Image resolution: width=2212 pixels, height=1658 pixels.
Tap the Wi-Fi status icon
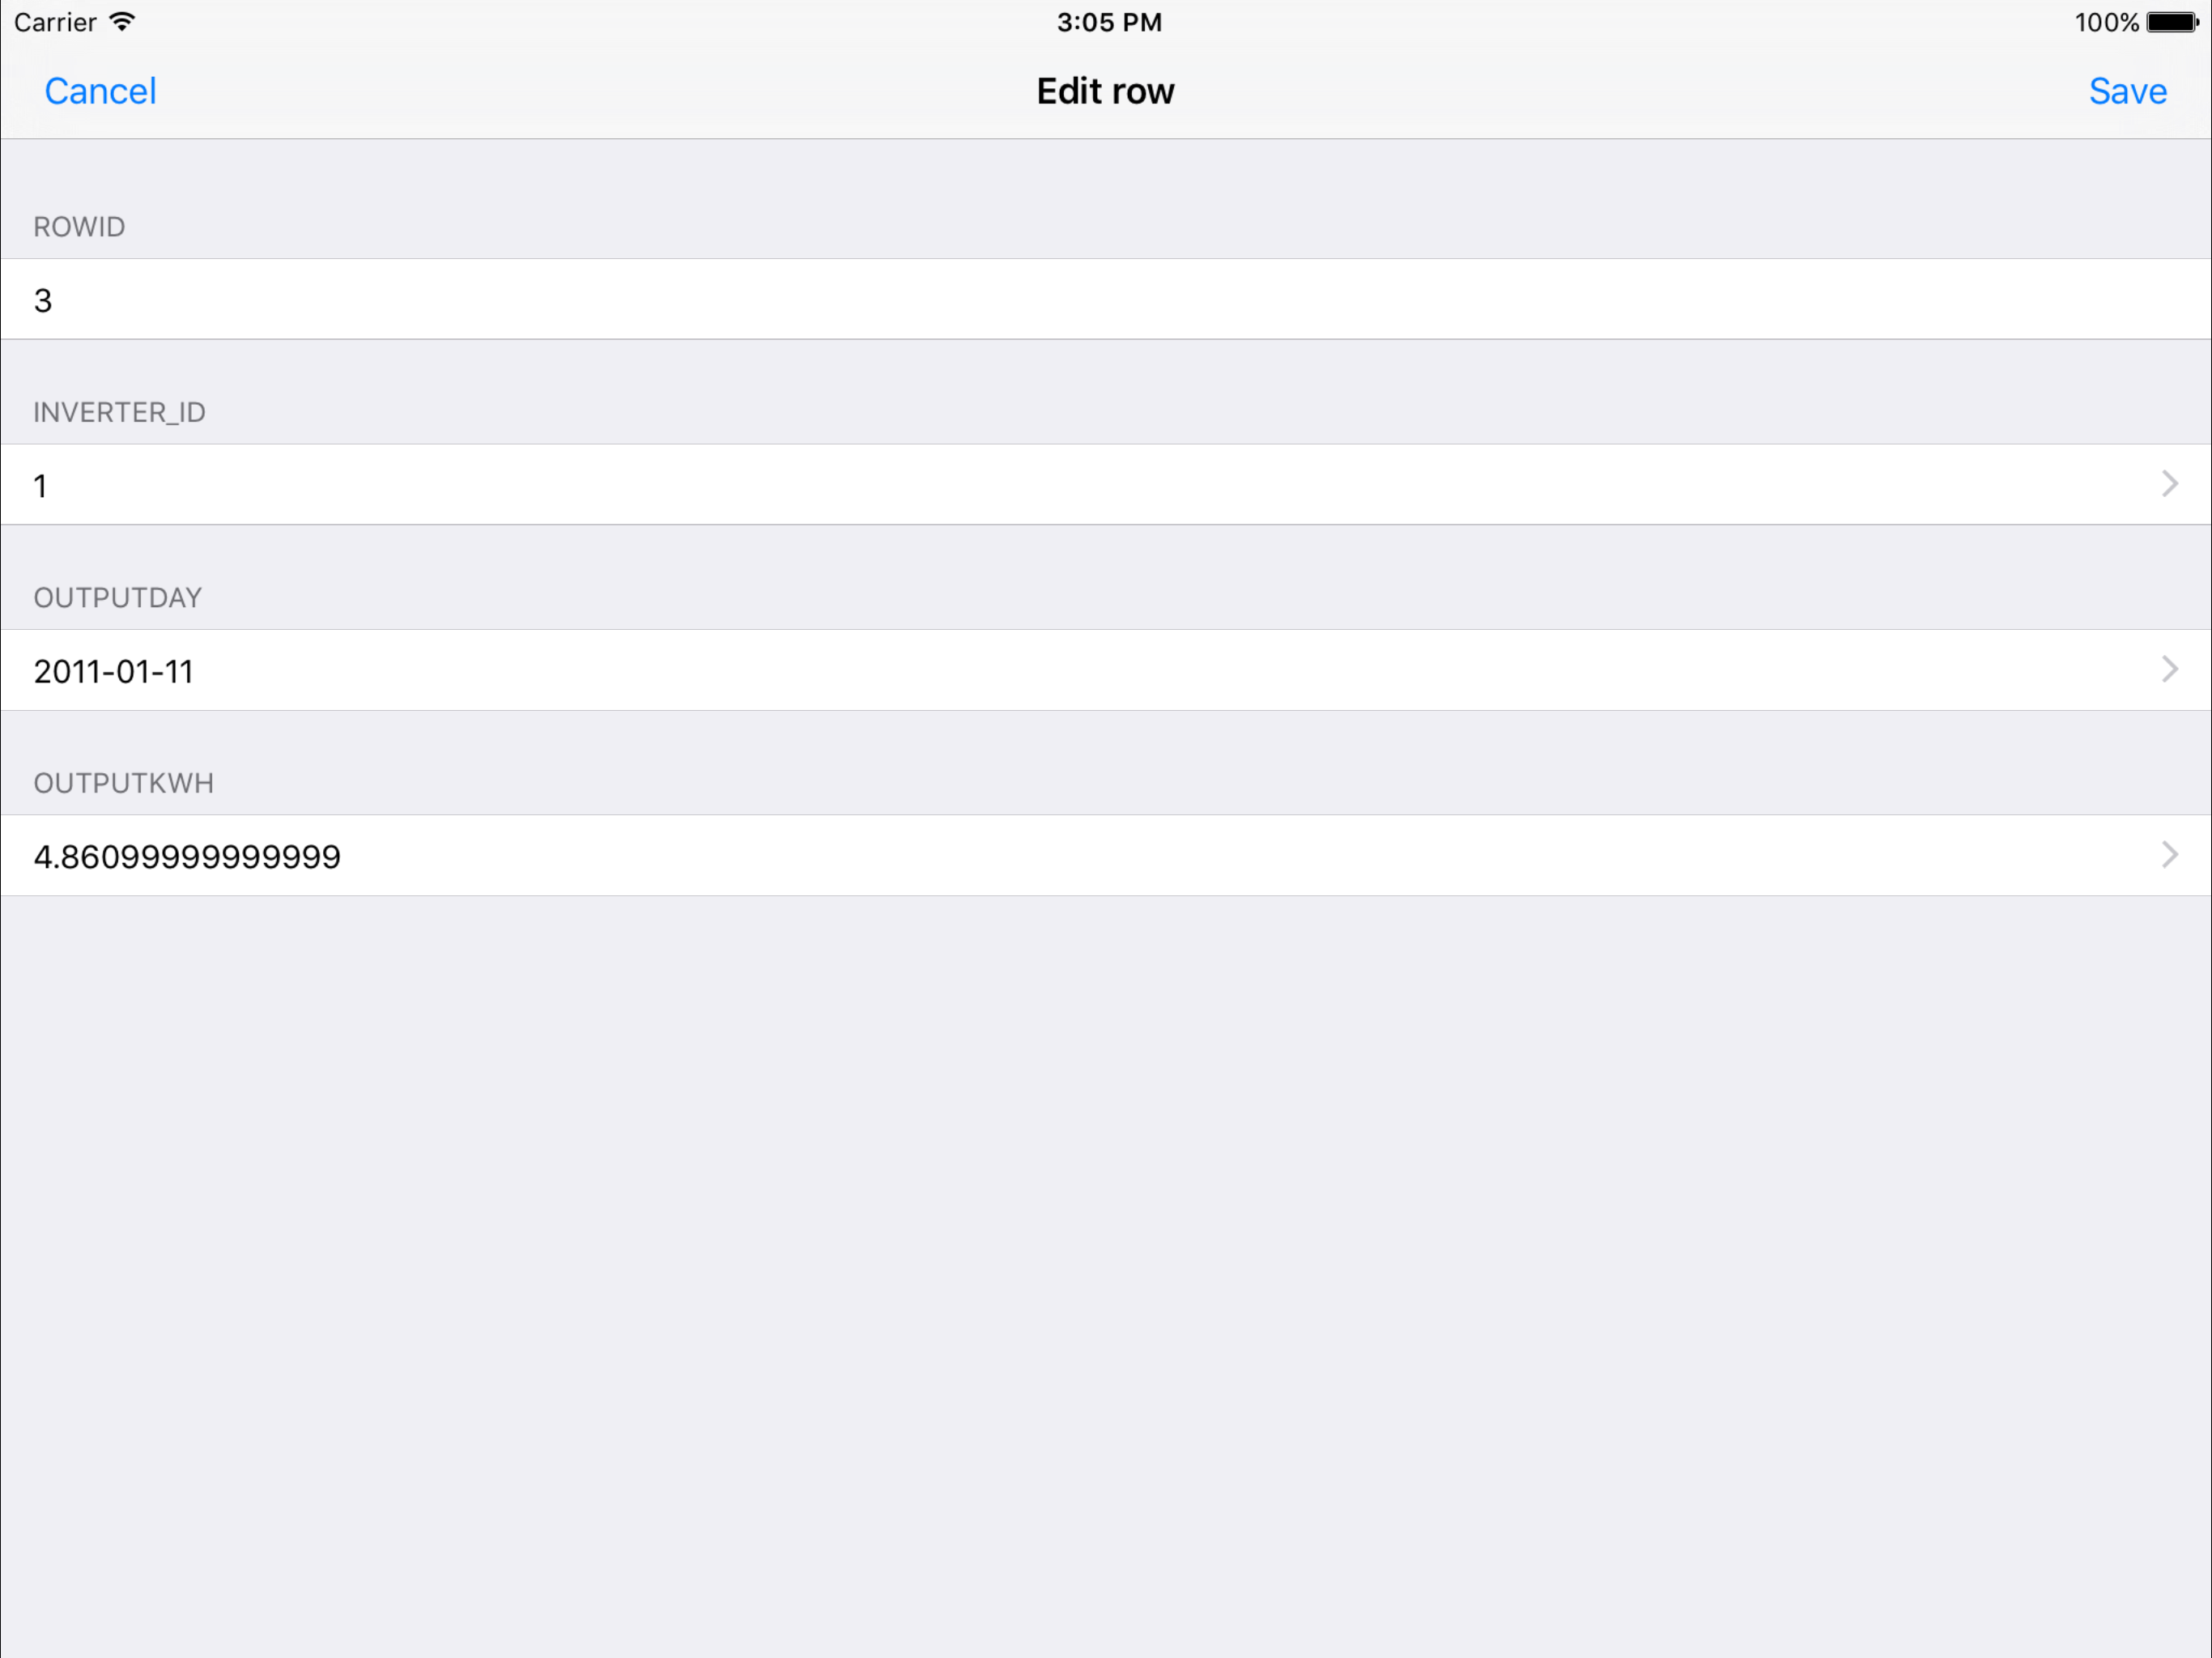pyautogui.click(x=122, y=22)
